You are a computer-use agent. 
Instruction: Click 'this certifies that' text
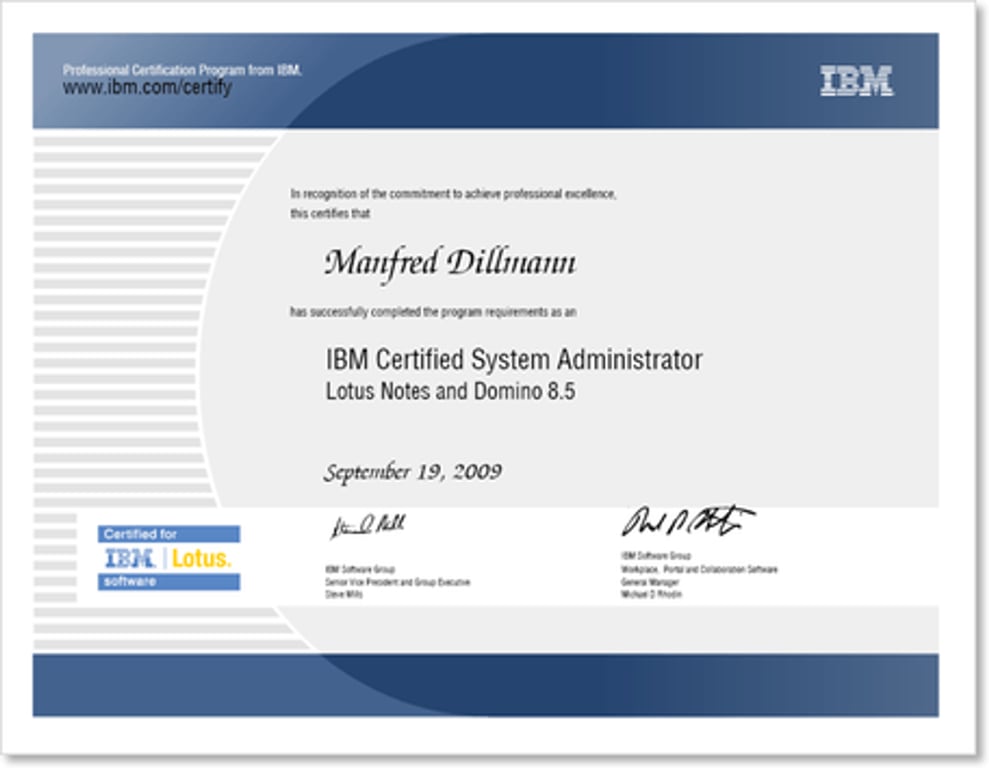point(330,213)
